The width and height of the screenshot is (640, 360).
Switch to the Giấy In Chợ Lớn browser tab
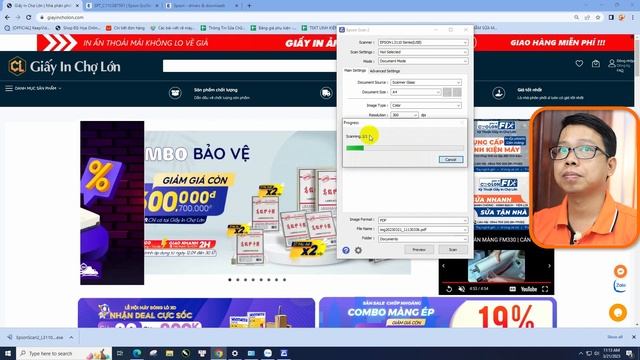[x=41, y=6]
